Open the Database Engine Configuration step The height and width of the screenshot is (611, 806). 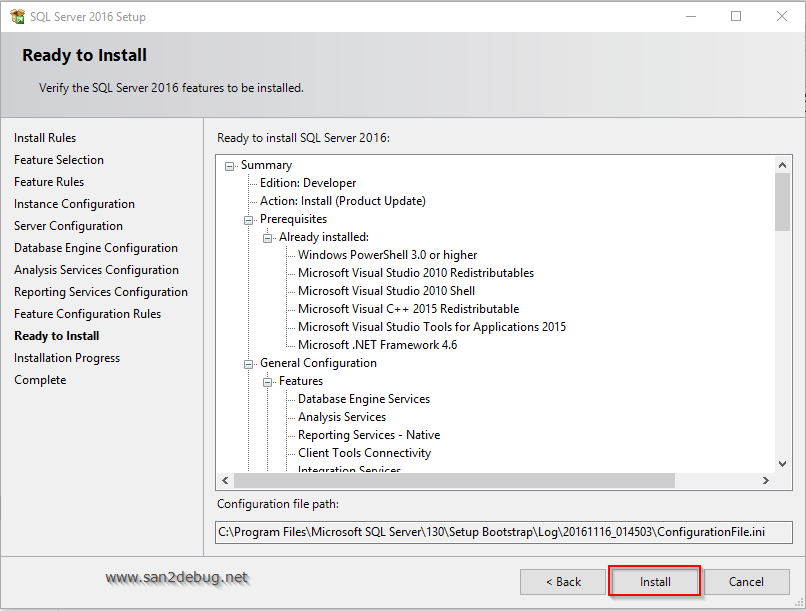pyautogui.click(x=96, y=248)
